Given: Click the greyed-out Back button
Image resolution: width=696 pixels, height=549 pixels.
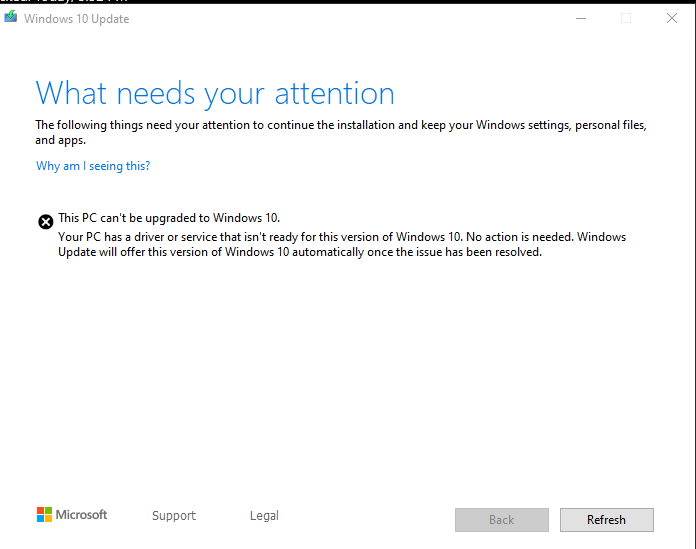Looking at the screenshot, I should 502,520.
